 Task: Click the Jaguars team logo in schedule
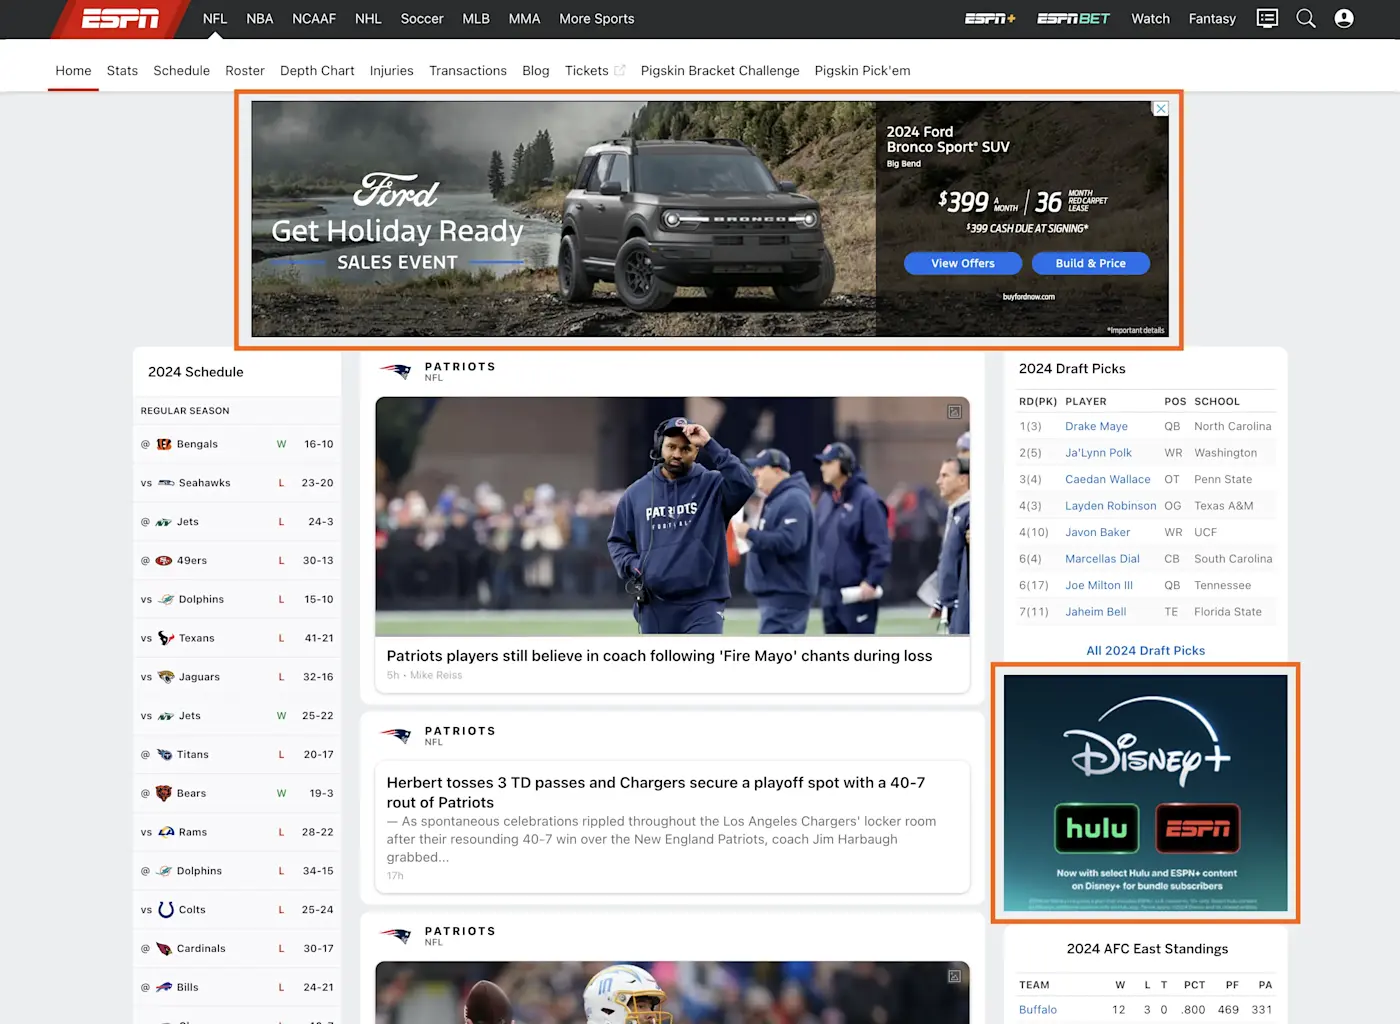point(166,677)
